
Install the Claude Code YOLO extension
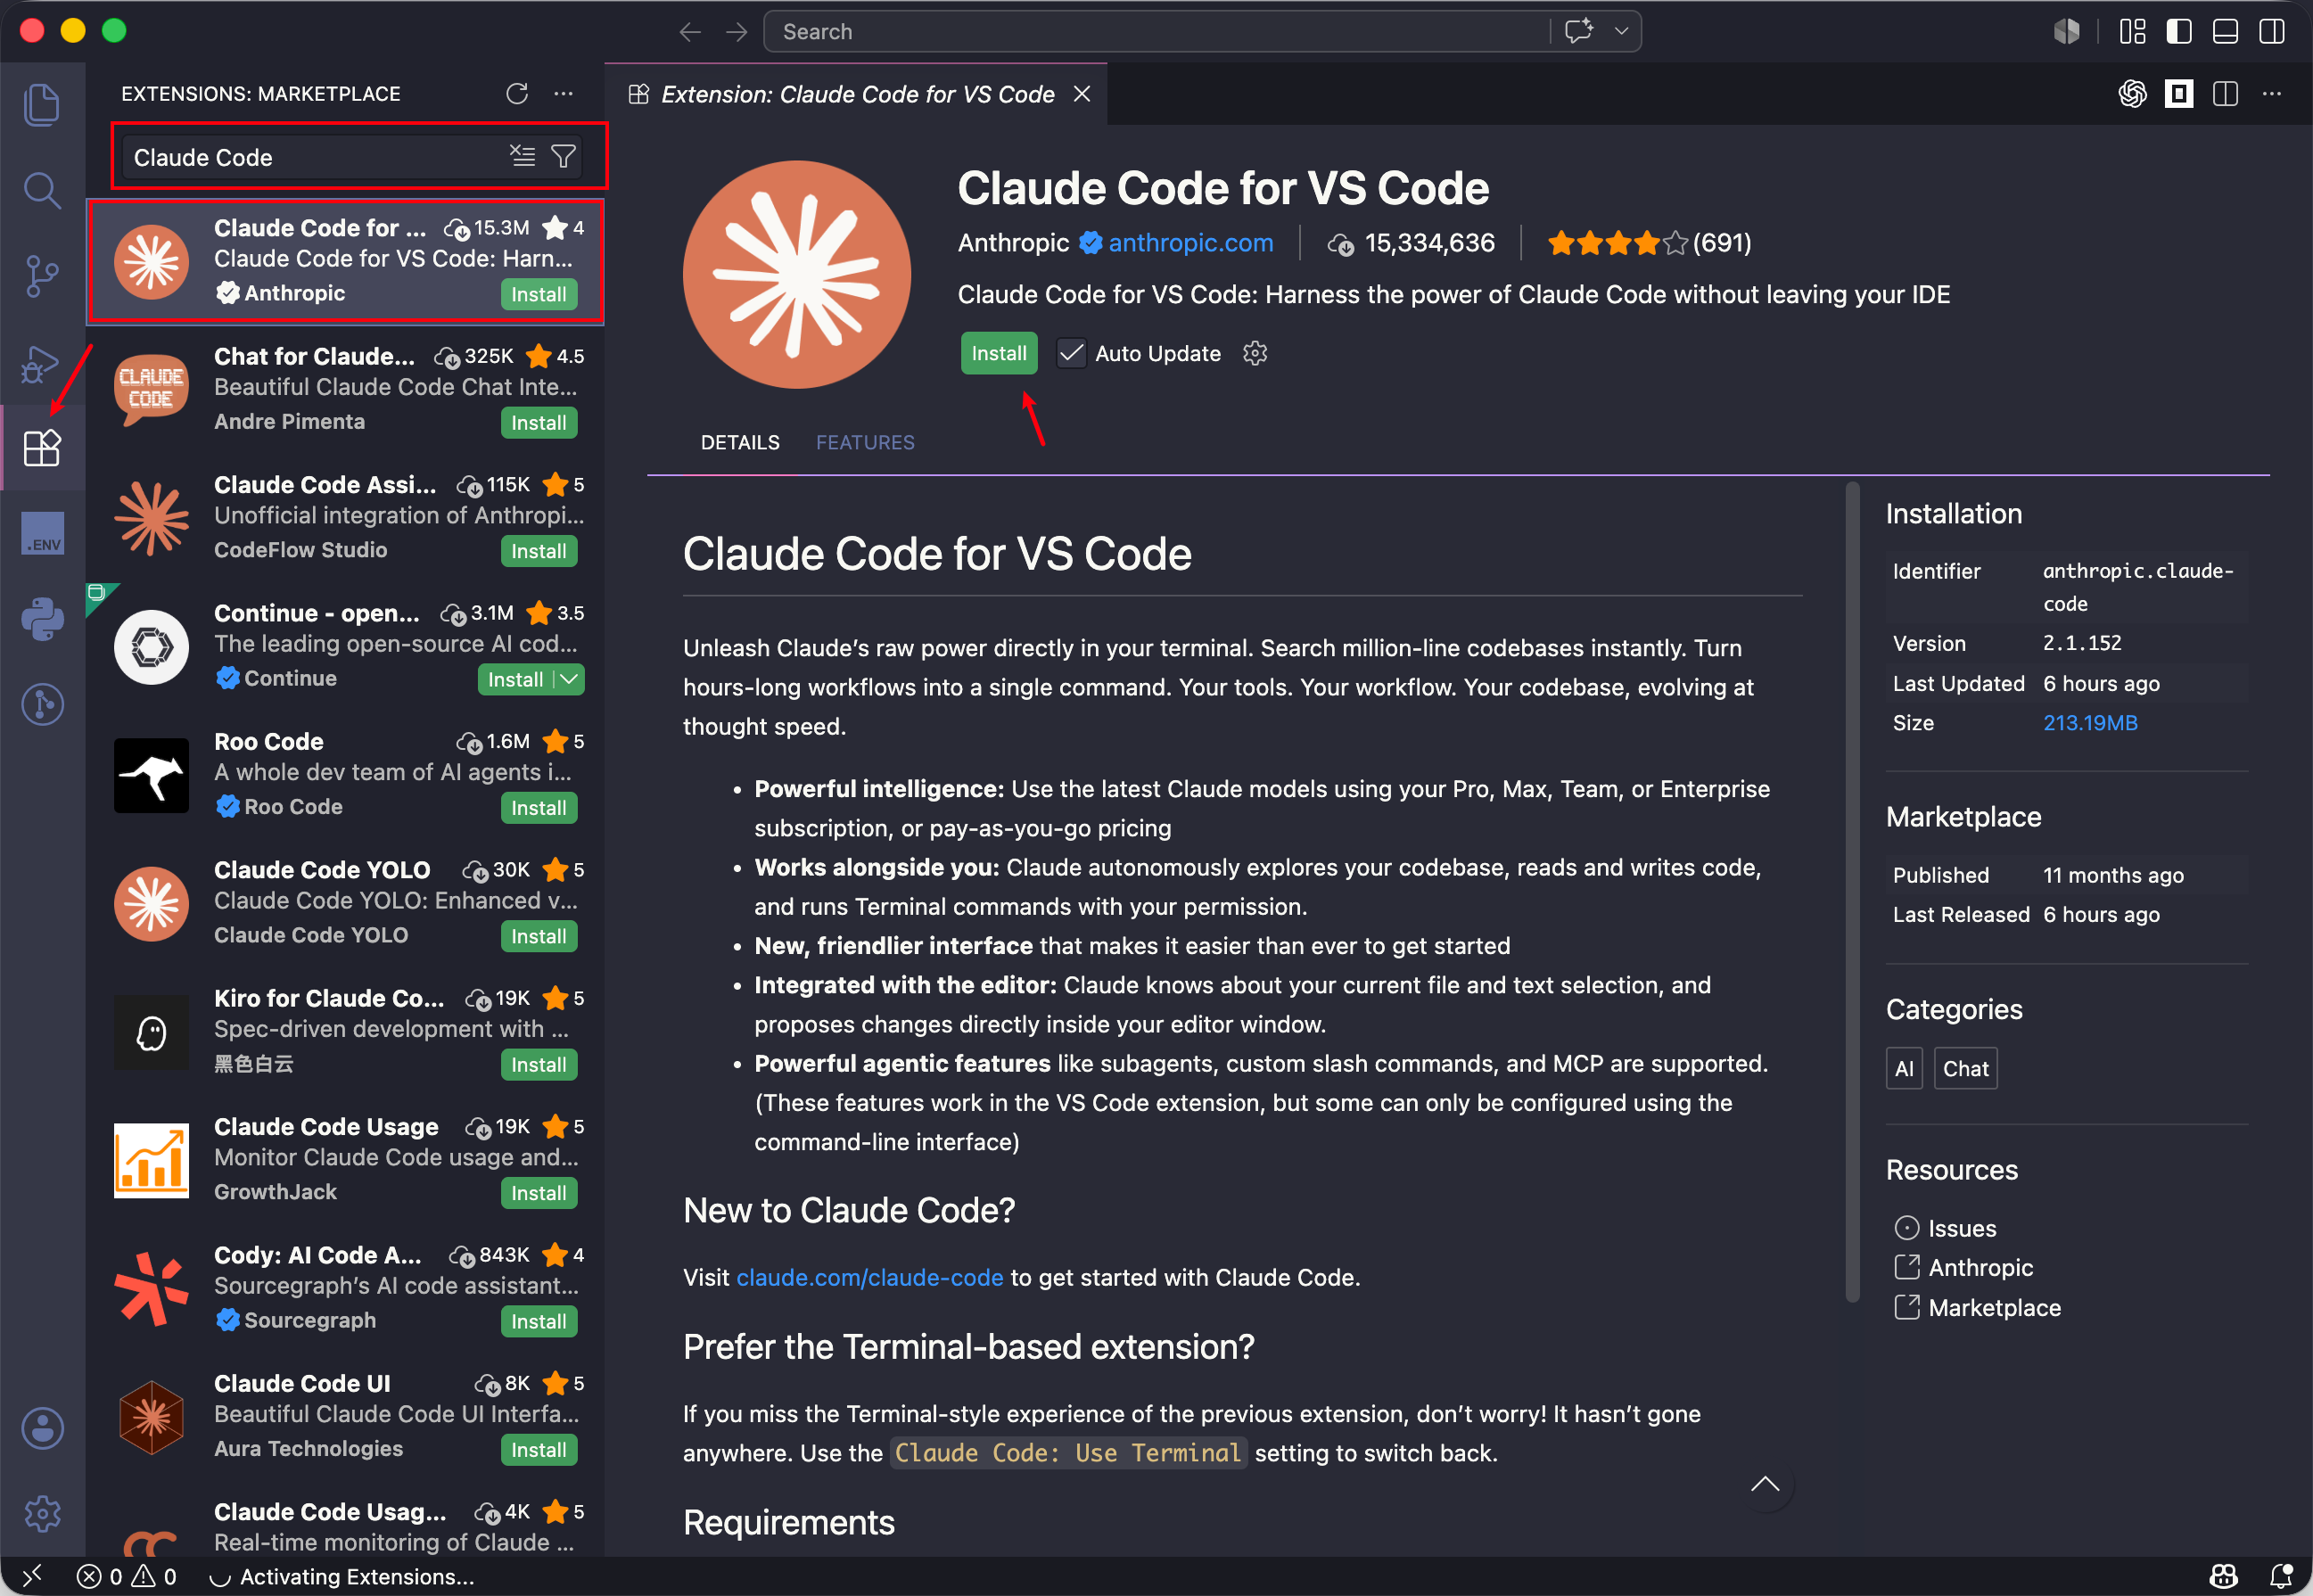(539, 936)
